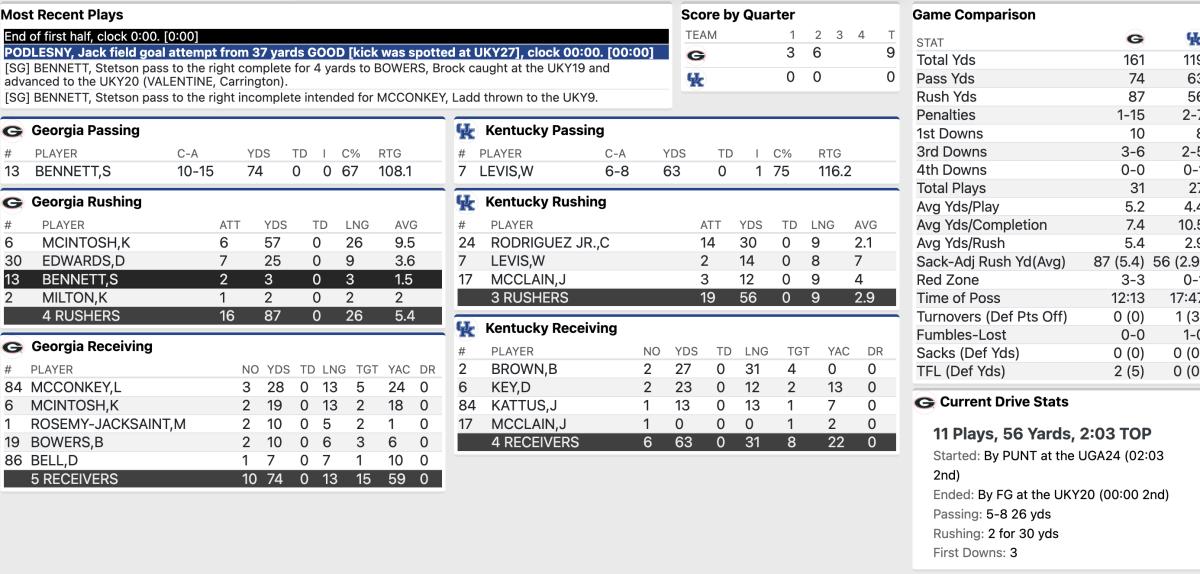Click Georgia logo in Game Comparison header
1200x574 pixels.
(x=1135, y=40)
